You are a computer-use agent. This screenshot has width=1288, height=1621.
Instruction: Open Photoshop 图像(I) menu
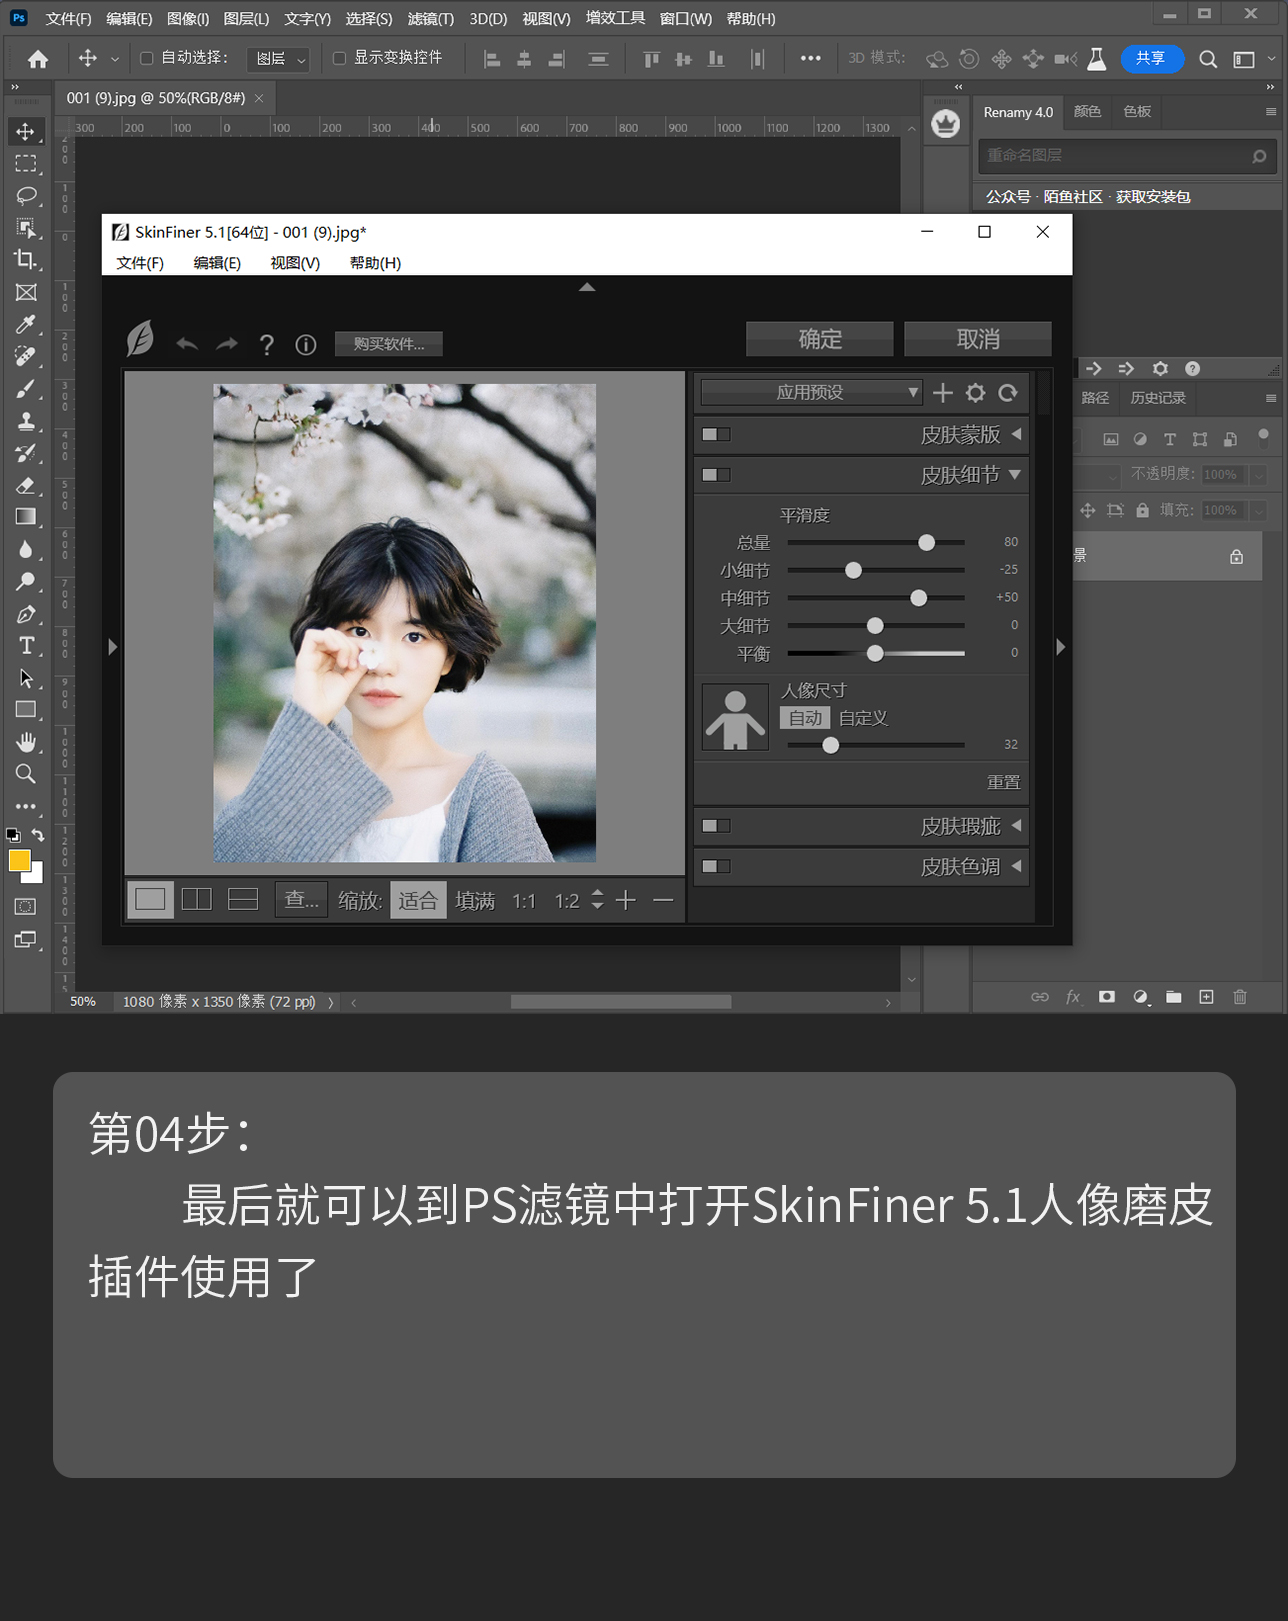(188, 19)
